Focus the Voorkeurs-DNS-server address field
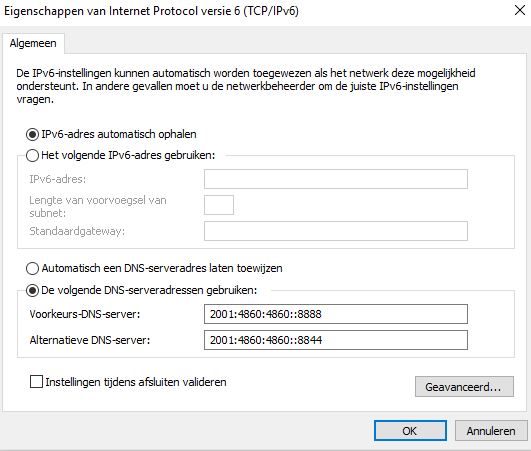Viewport: 531px width, 451px height. tap(336, 314)
